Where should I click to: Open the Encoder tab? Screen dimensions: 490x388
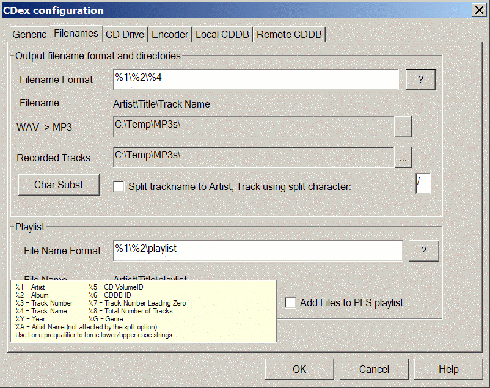[170, 34]
